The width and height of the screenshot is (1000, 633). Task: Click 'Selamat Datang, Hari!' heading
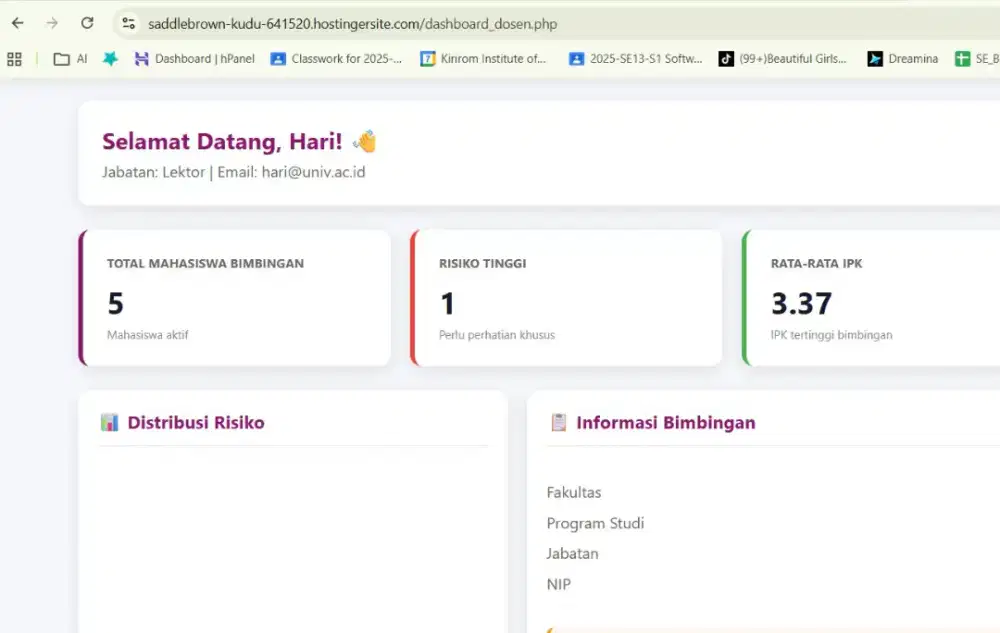pyautogui.click(x=222, y=142)
